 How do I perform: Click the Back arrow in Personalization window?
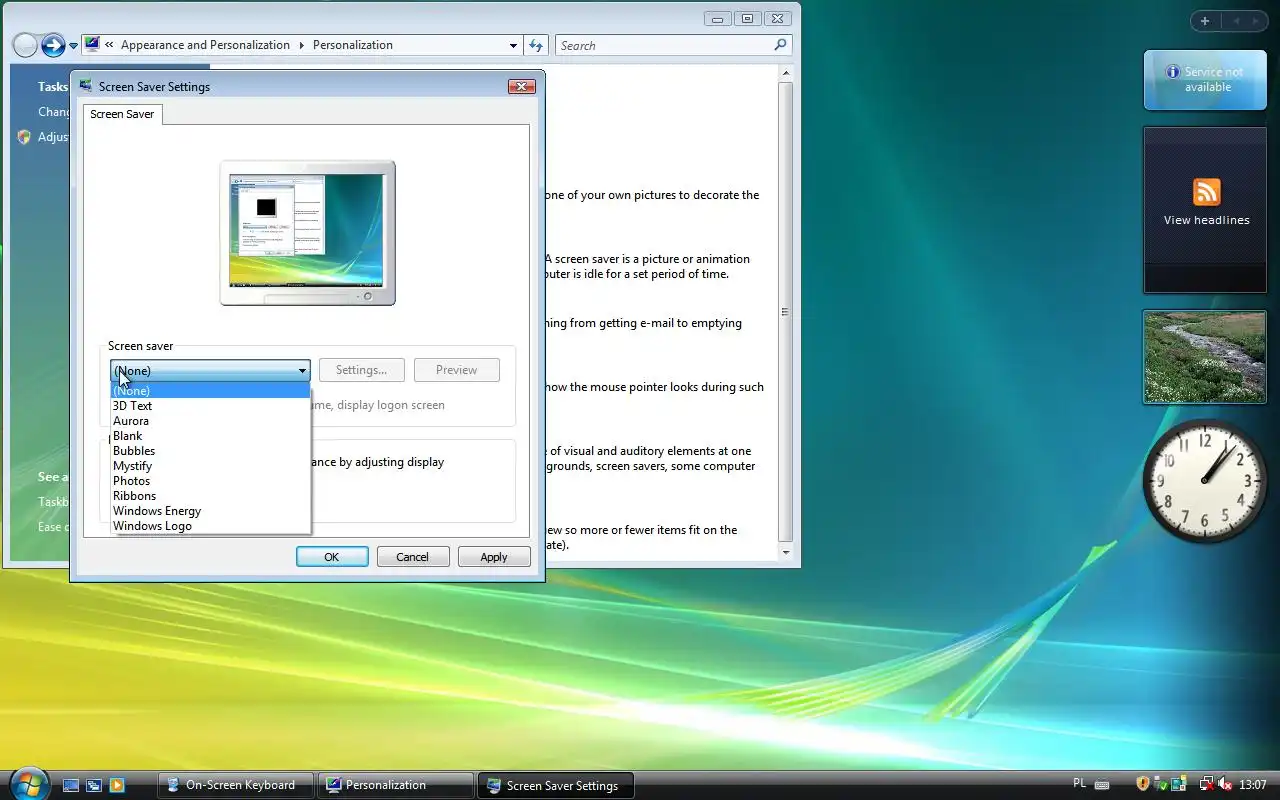pos(25,45)
